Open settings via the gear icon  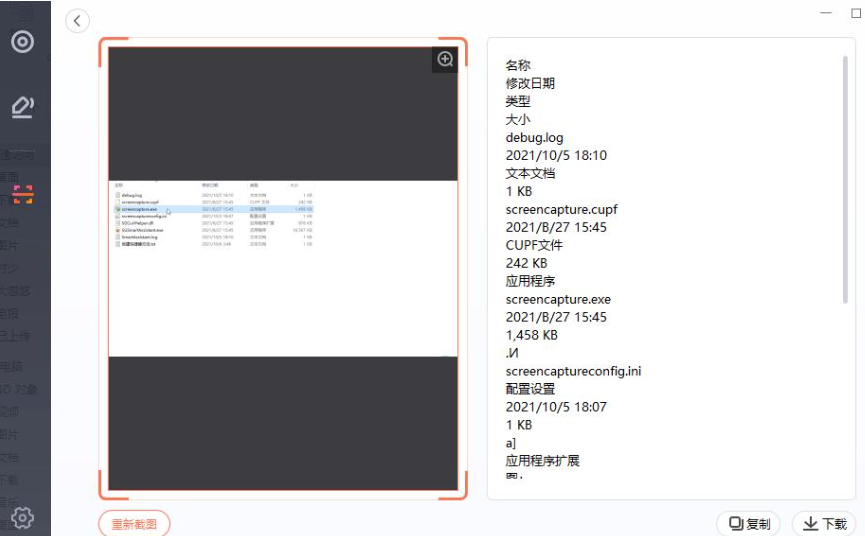[x=22, y=517]
